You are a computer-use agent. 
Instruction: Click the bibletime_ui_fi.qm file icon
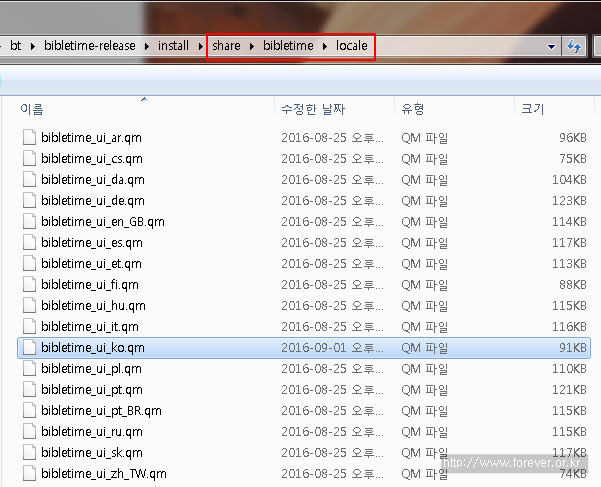(30, 285)
